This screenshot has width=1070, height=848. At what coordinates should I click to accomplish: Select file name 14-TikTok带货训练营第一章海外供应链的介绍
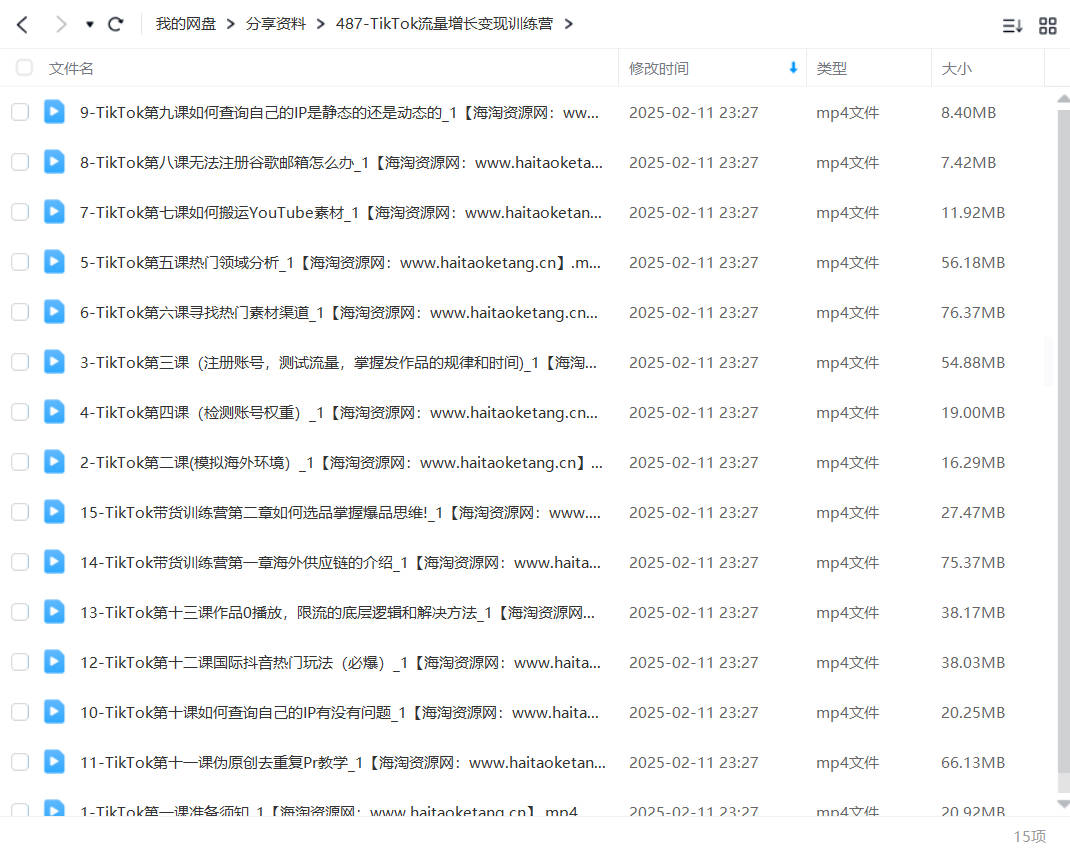pos(341,563)
